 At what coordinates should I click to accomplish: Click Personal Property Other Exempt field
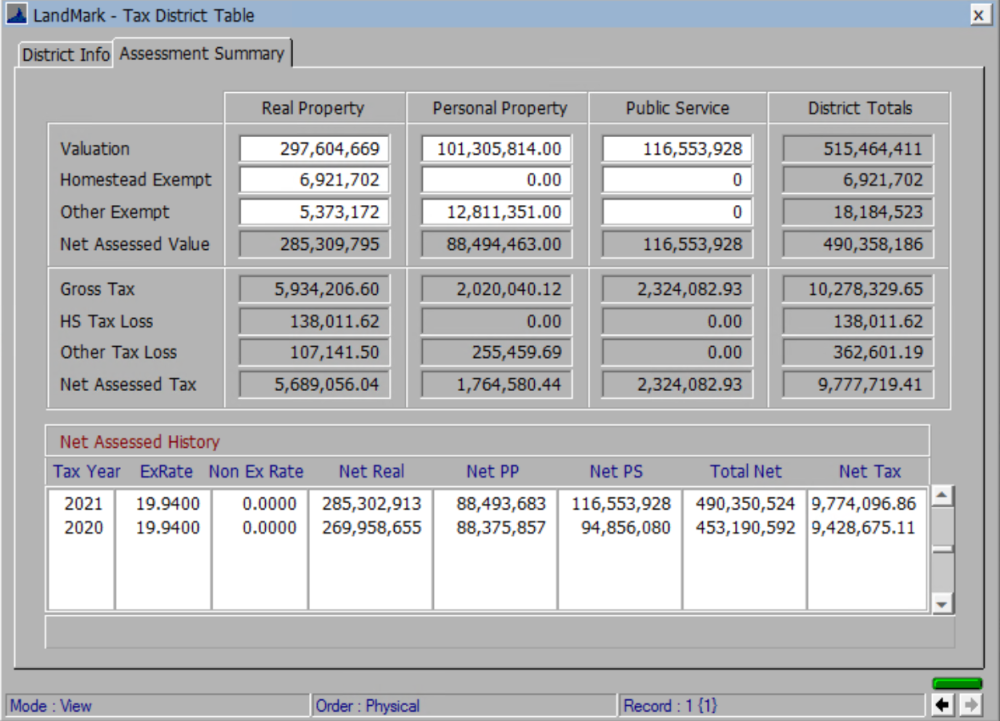click(x=496, y=212)
